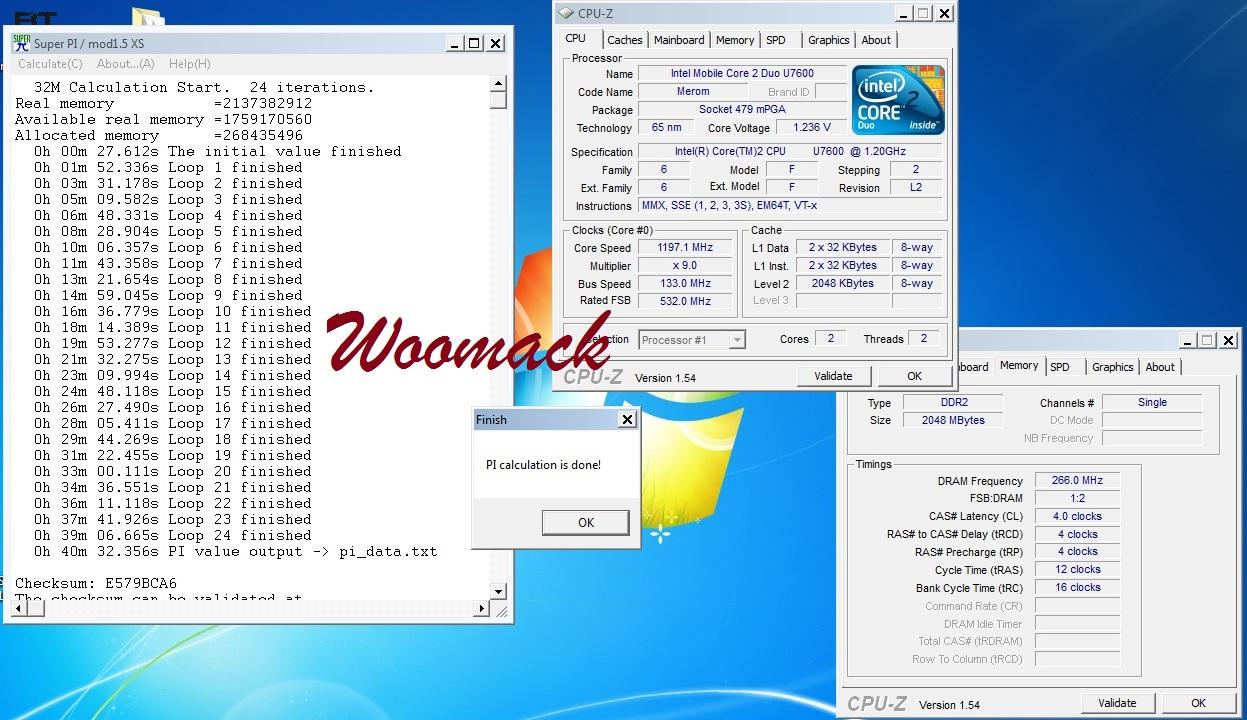
Task: Open the Memory tab in front CPU-Z window
Action: [x=735, y=40]
